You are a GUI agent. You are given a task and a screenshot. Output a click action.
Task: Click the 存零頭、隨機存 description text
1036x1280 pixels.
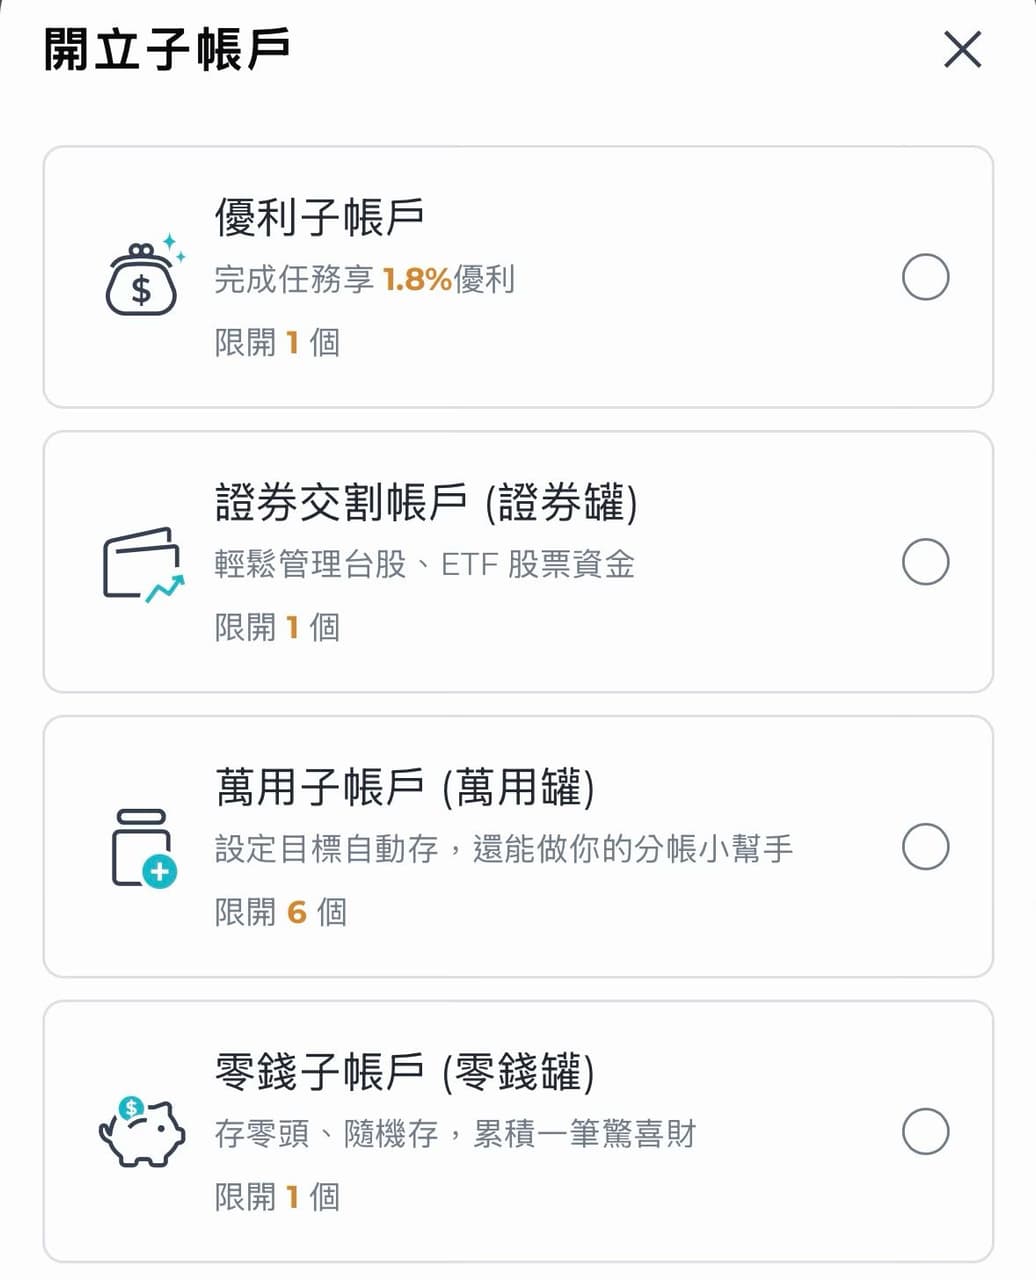pyautogui.click(x=327, y=1134)
